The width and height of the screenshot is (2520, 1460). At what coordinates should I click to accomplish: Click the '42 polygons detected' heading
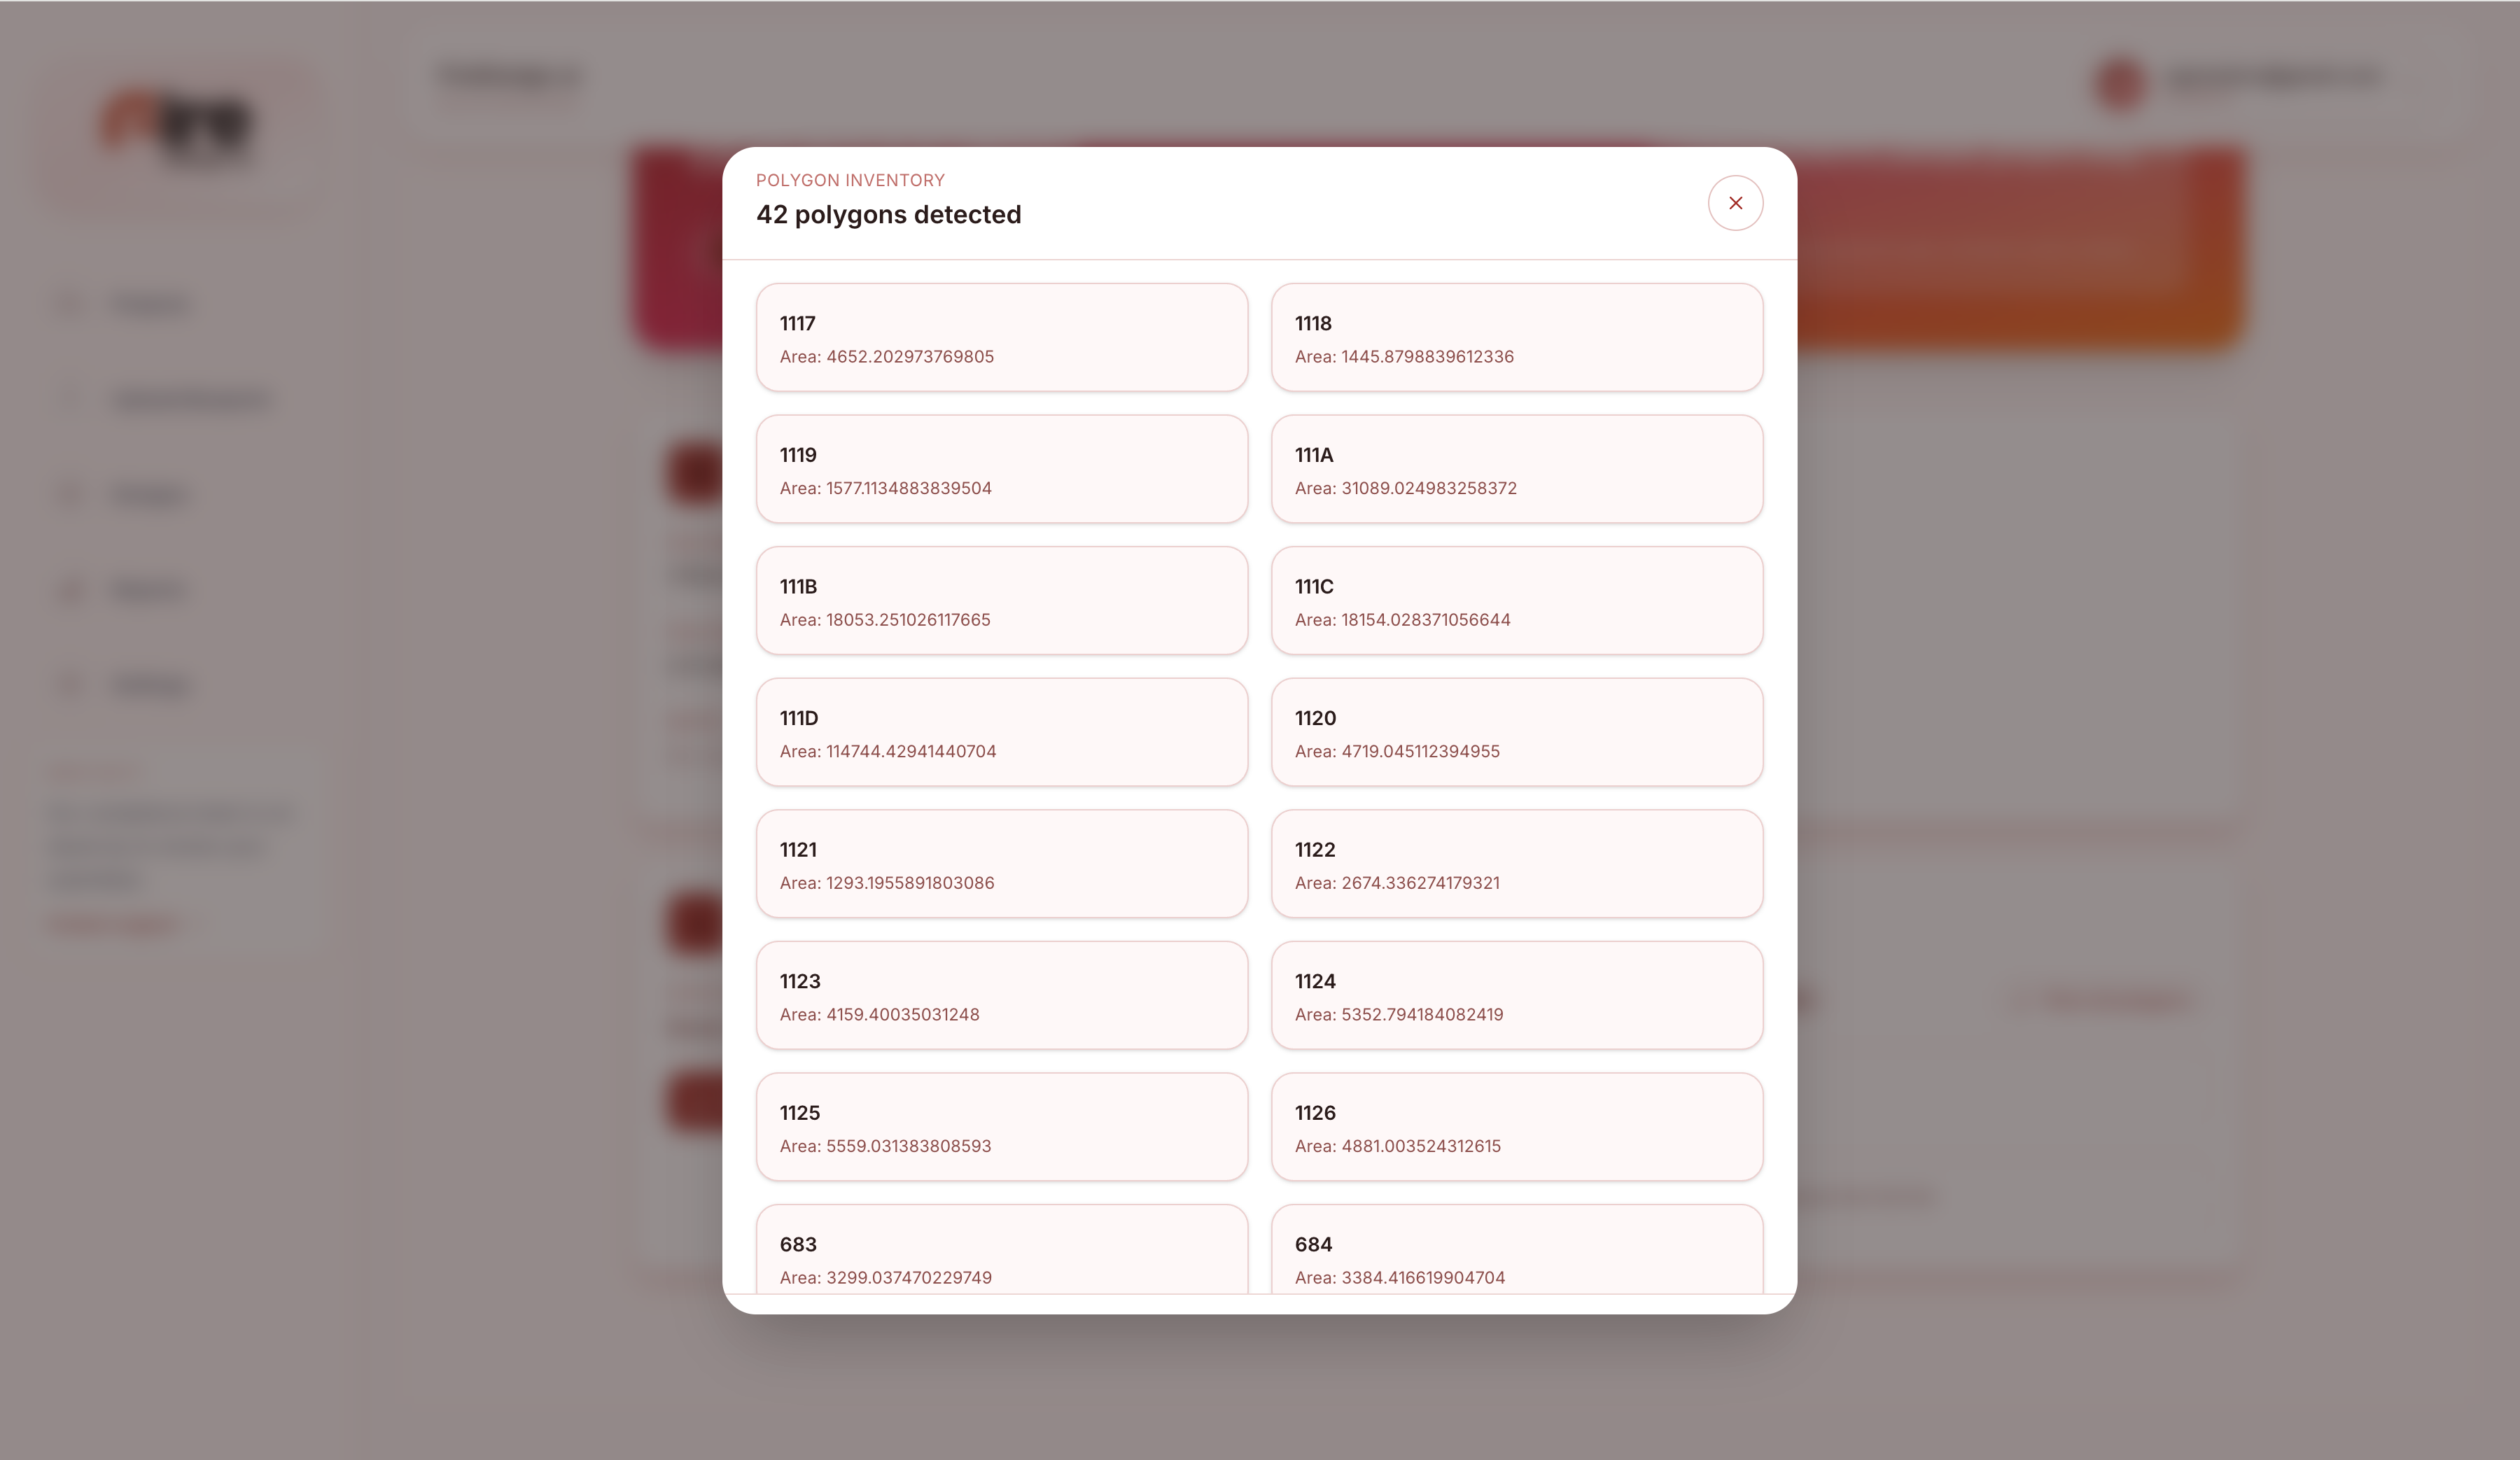coord(888,215)
